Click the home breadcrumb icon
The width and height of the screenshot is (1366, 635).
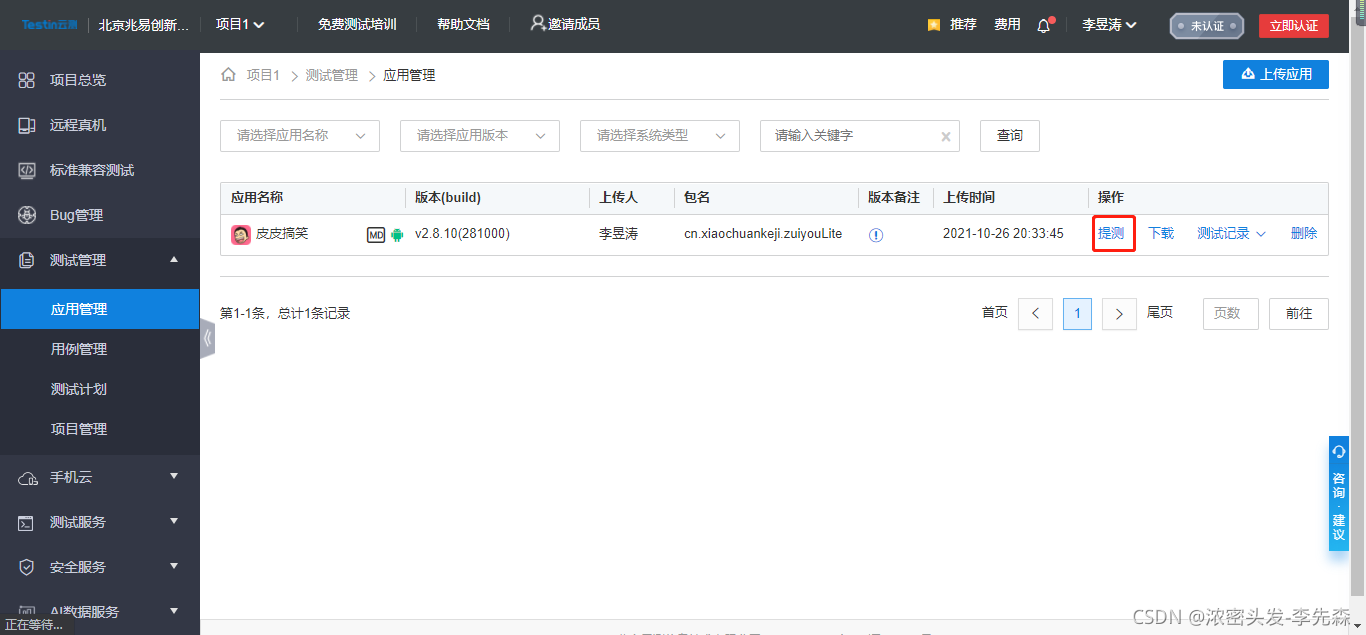pyautogui.click(x=228, y=75)
